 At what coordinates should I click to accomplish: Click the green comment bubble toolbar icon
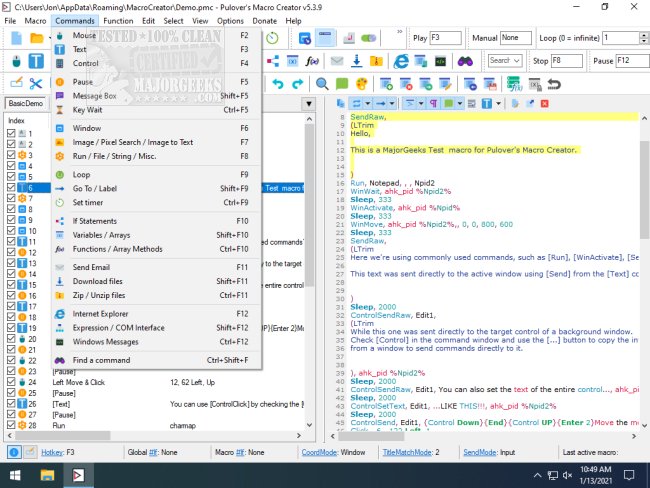[x=342, y=84]
